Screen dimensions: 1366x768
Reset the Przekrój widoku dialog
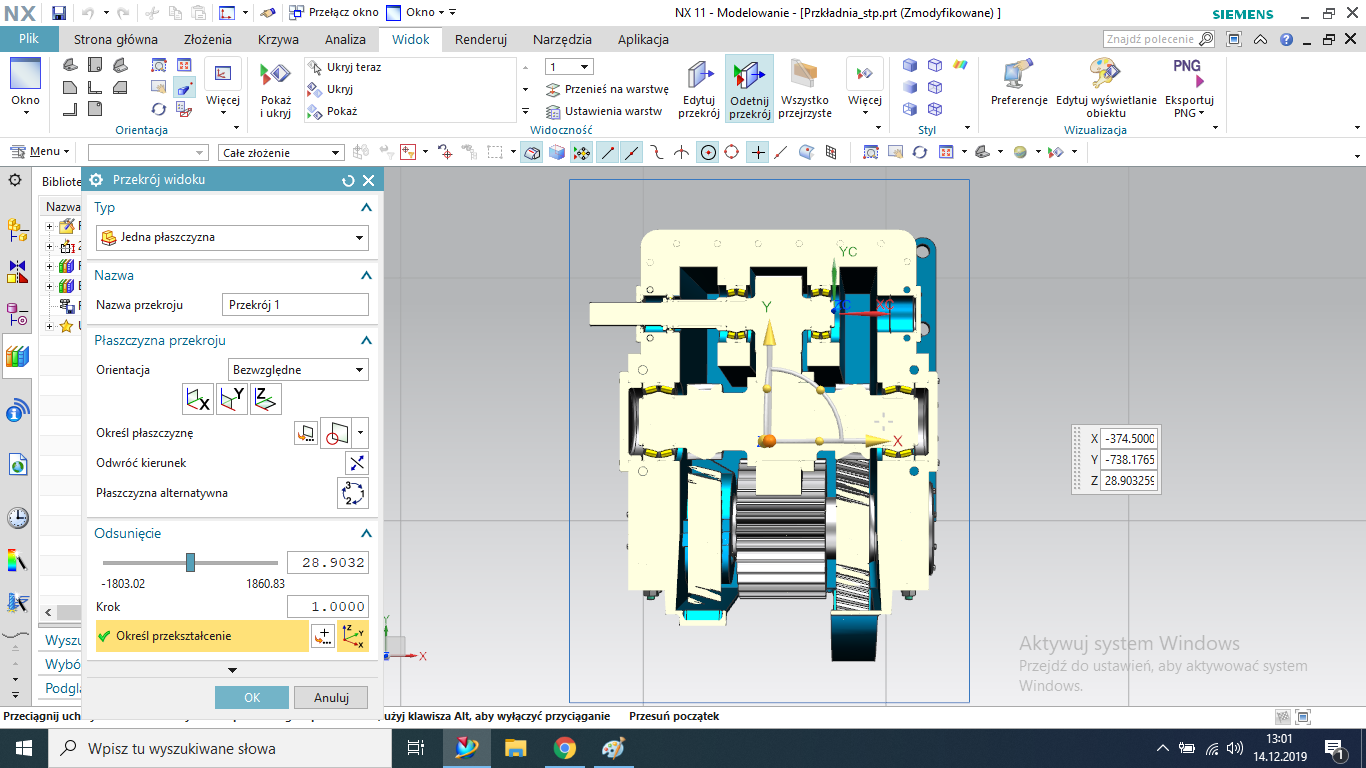(x=348, y=181)
